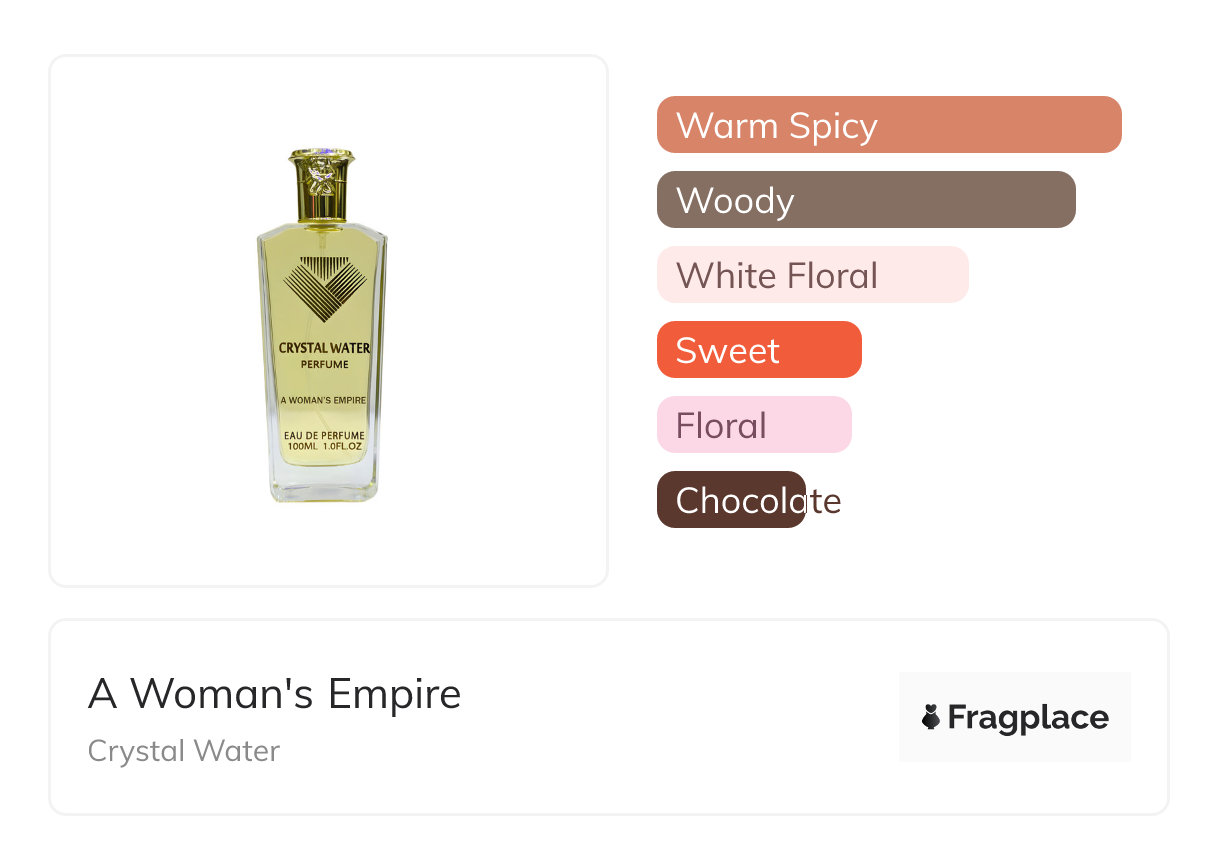
Task: Click the 100ML 1.0FL.OZ volume text
Action: pos(324,447)
